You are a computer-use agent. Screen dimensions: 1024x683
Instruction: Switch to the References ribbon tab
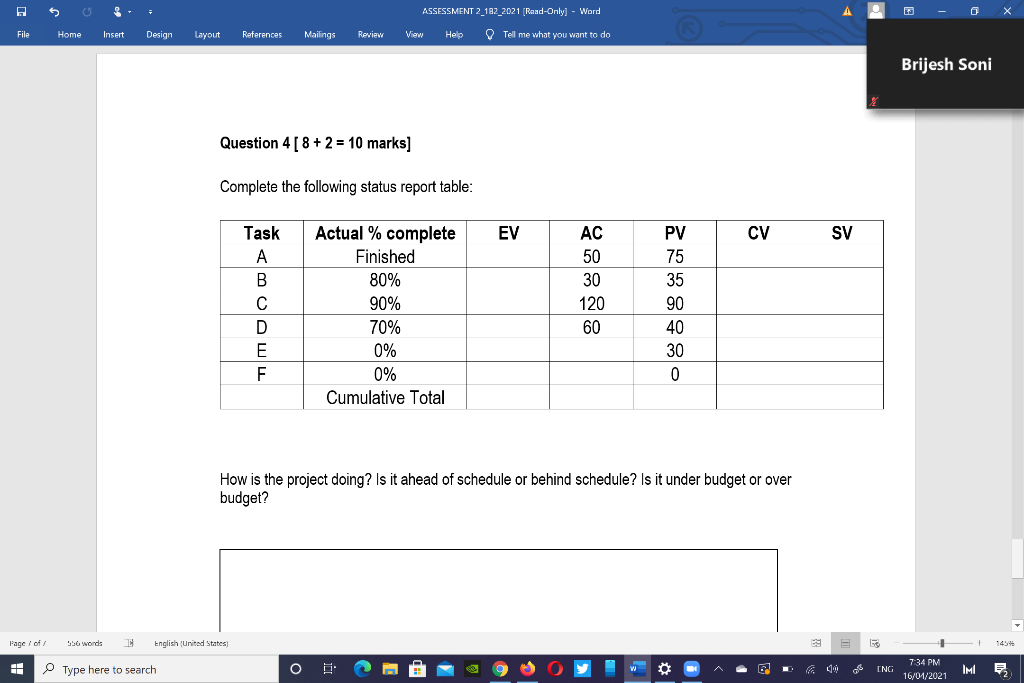pos(262,34)
